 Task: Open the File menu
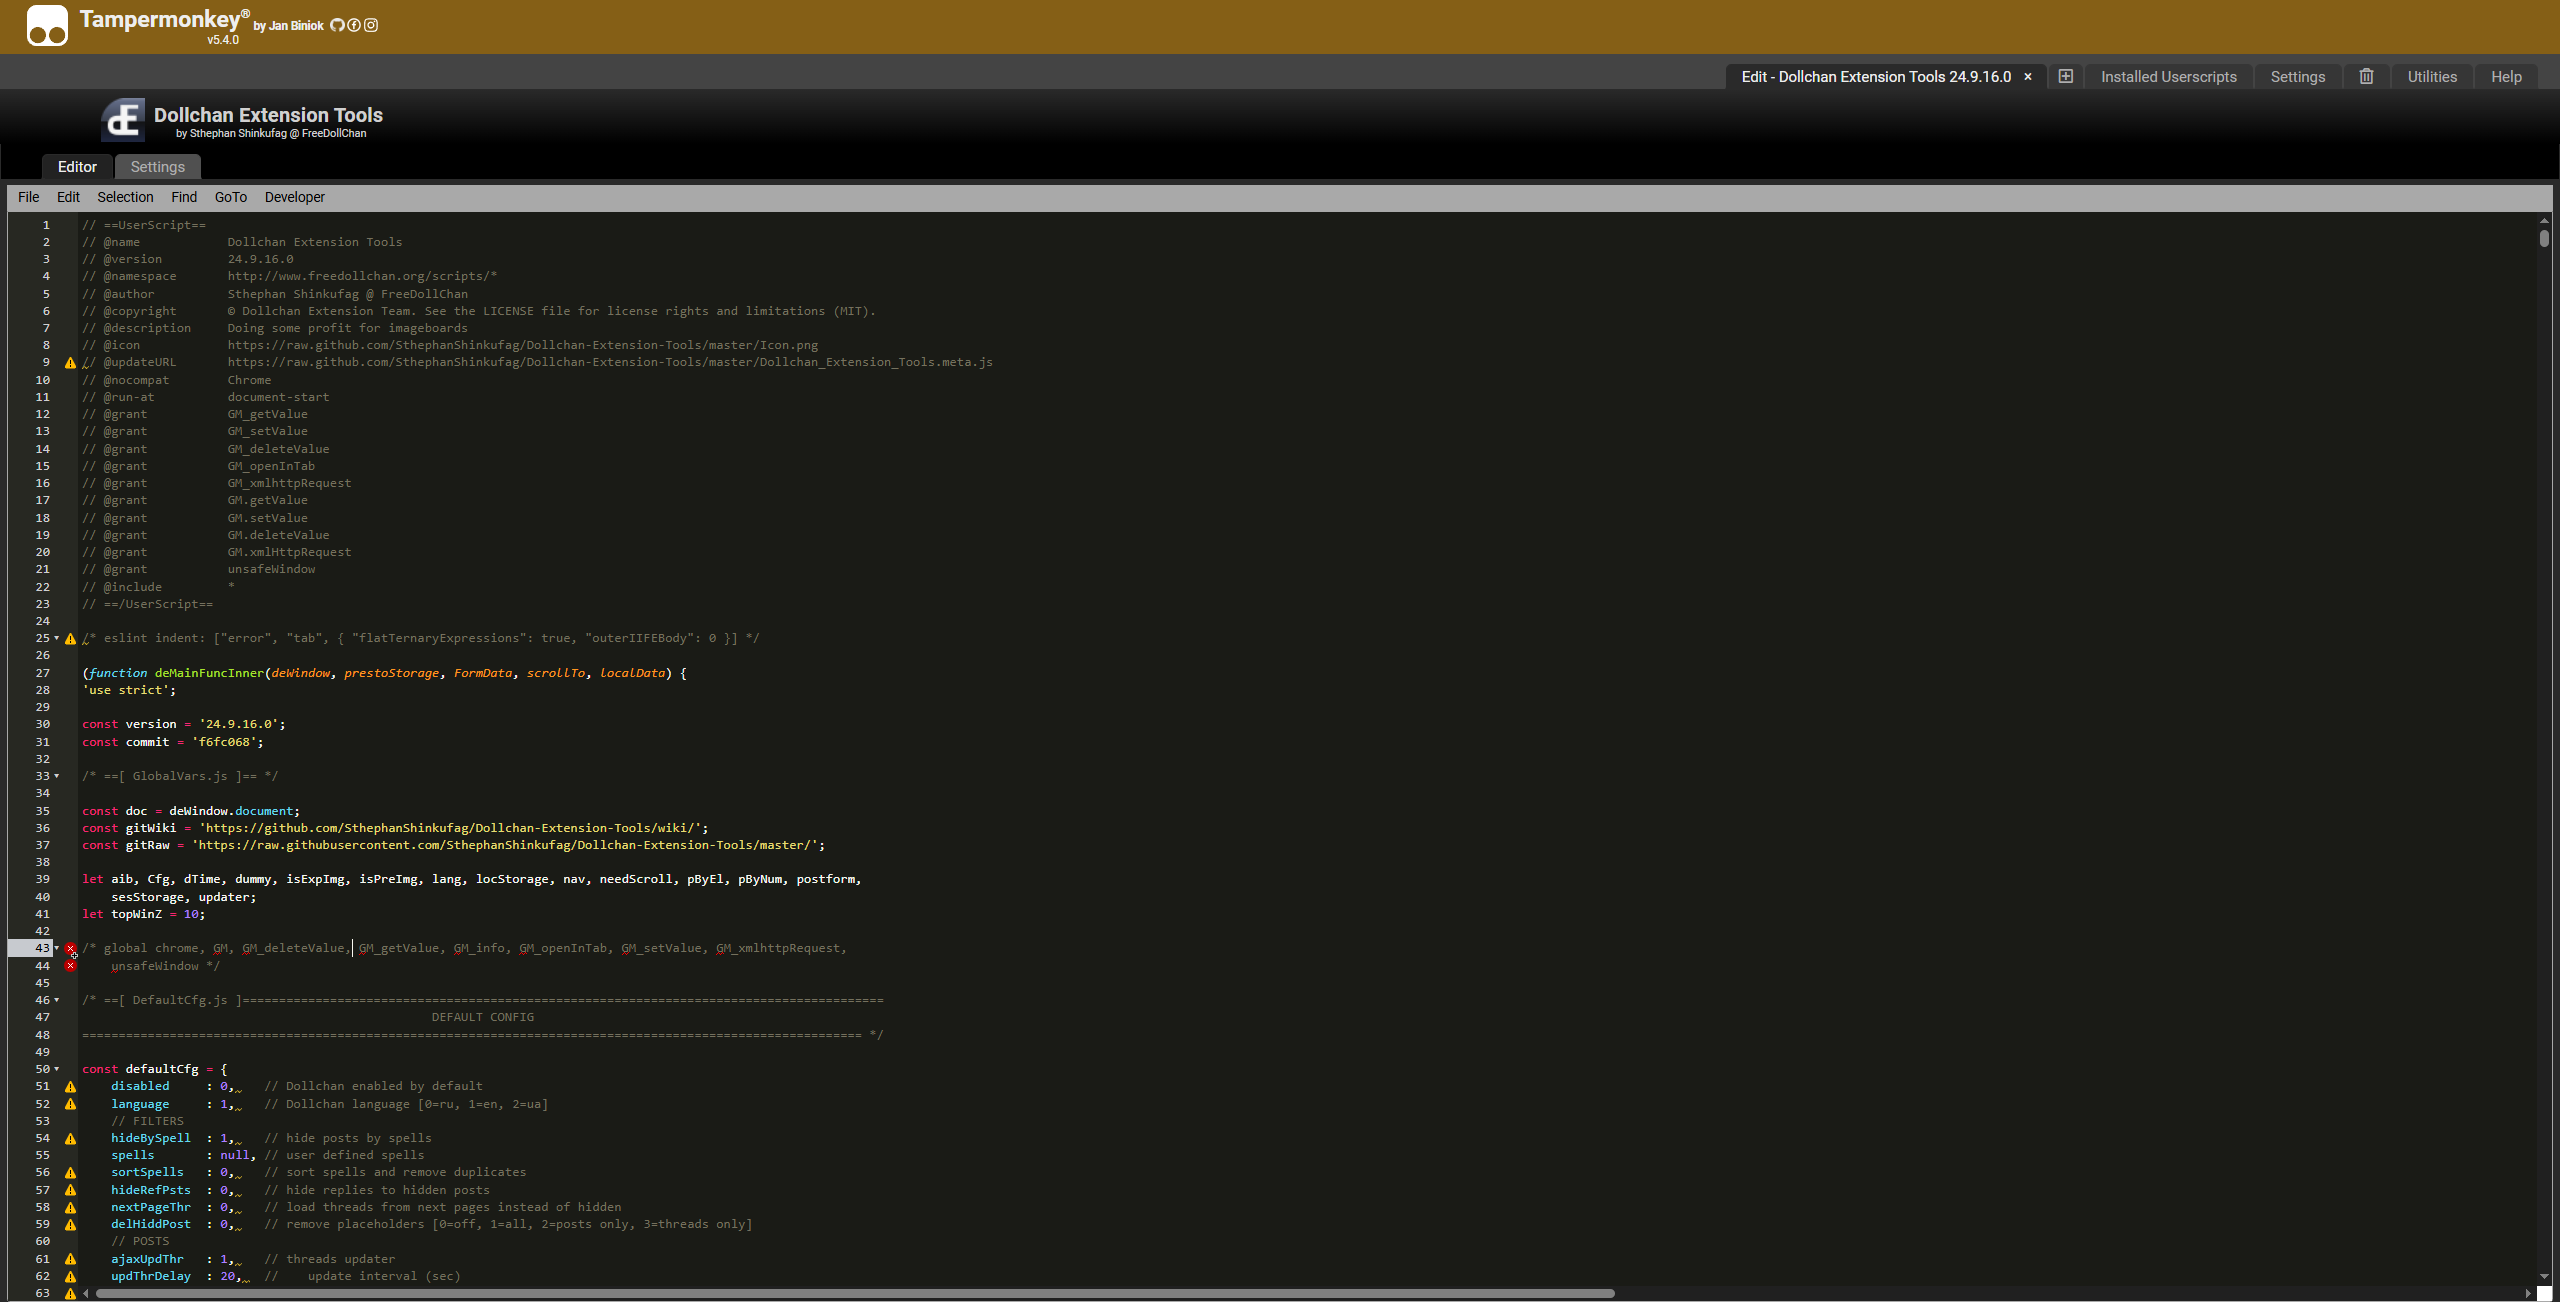click(28, 197)
